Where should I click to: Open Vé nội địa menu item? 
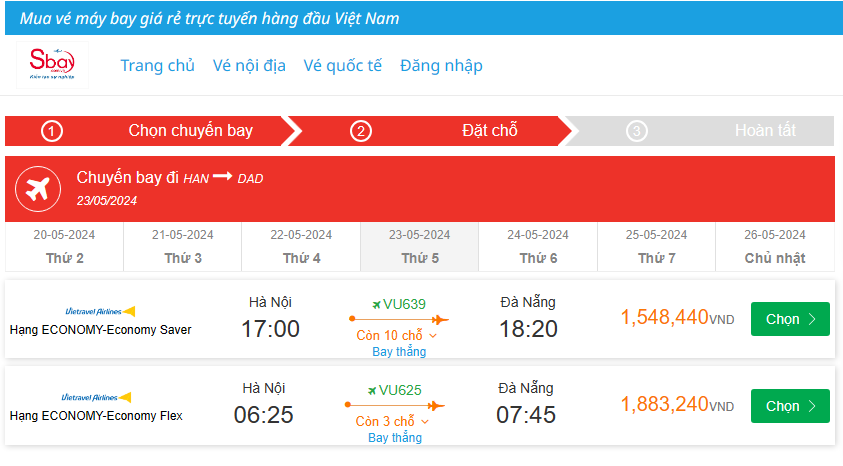coord(249,66)
